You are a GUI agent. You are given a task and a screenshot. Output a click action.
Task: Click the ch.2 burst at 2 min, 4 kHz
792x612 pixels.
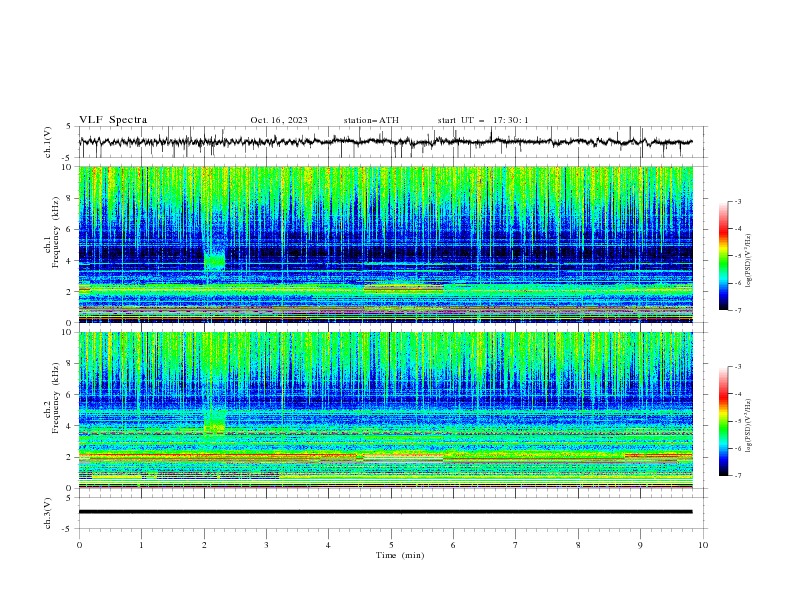215,421
